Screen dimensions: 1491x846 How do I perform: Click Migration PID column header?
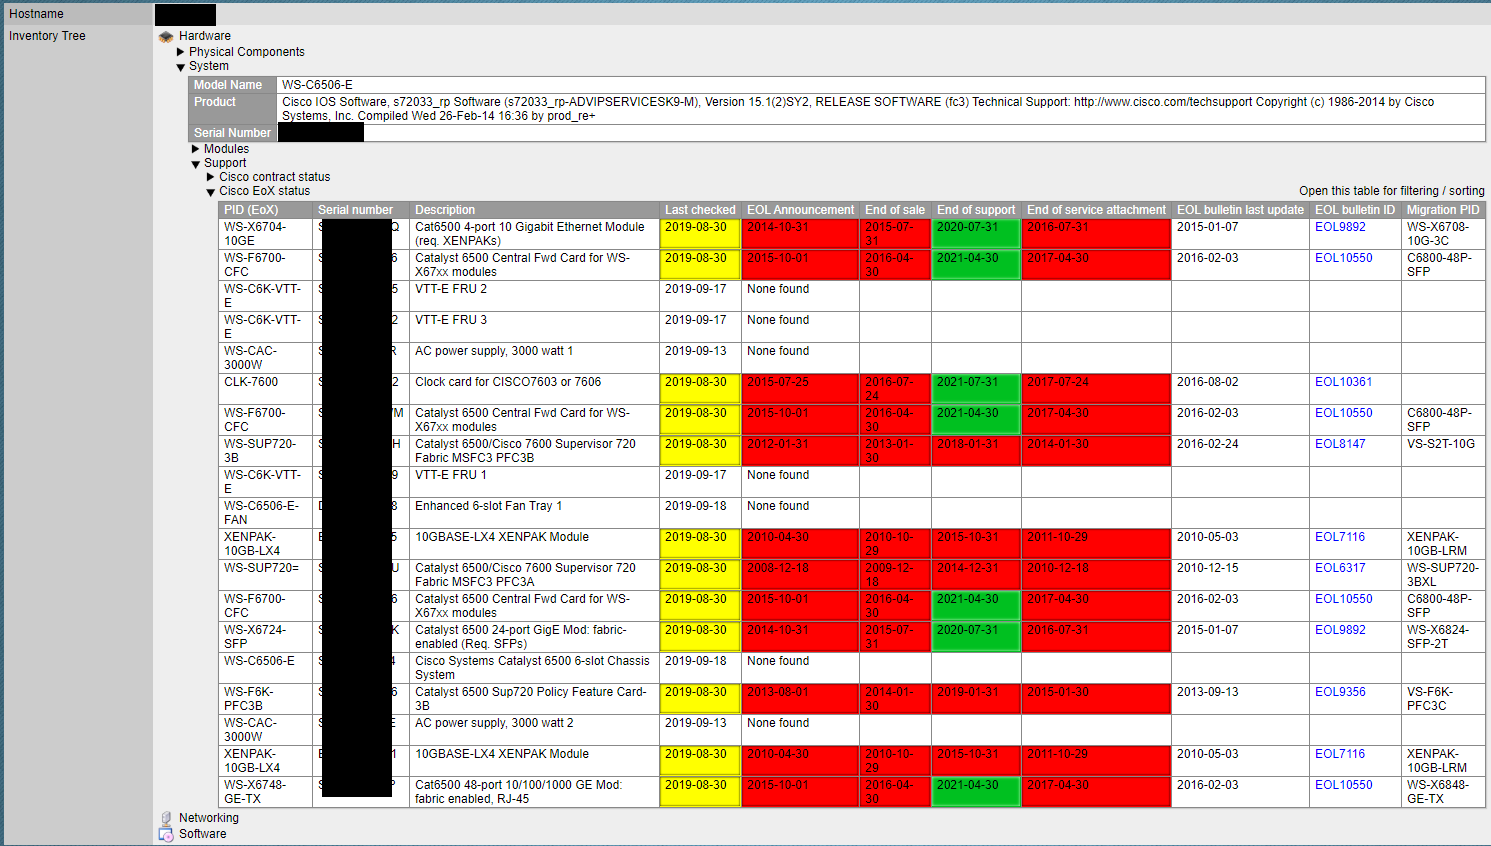tap(1443, 210)
